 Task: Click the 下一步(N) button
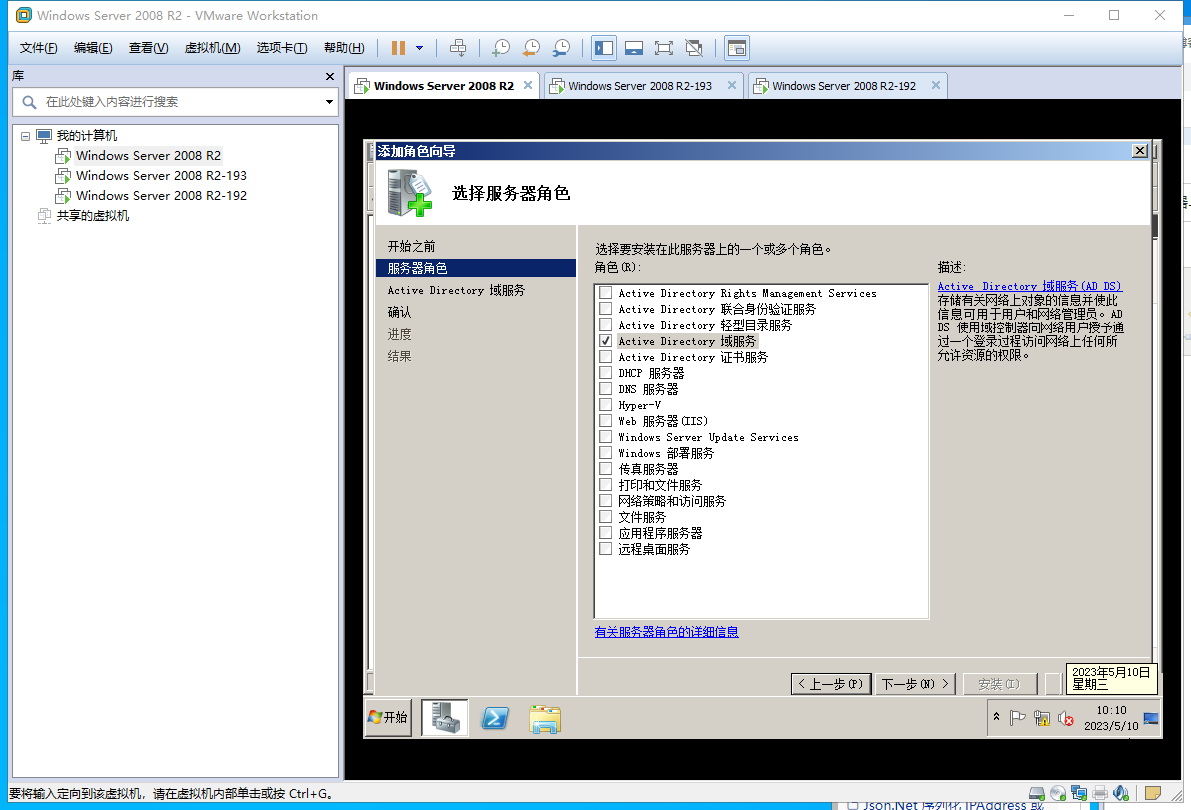click(x=915, y=684)
